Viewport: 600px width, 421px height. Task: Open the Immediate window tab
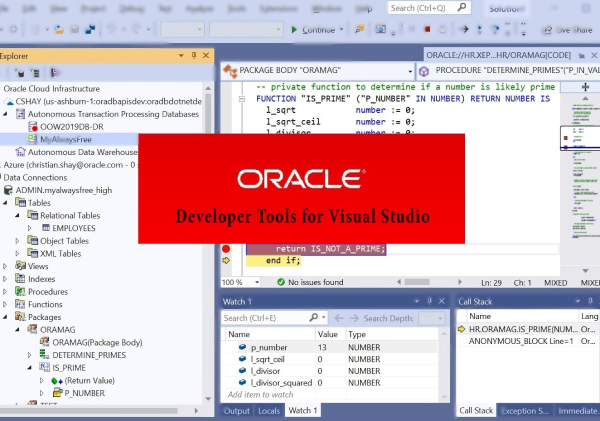point(578,411)
